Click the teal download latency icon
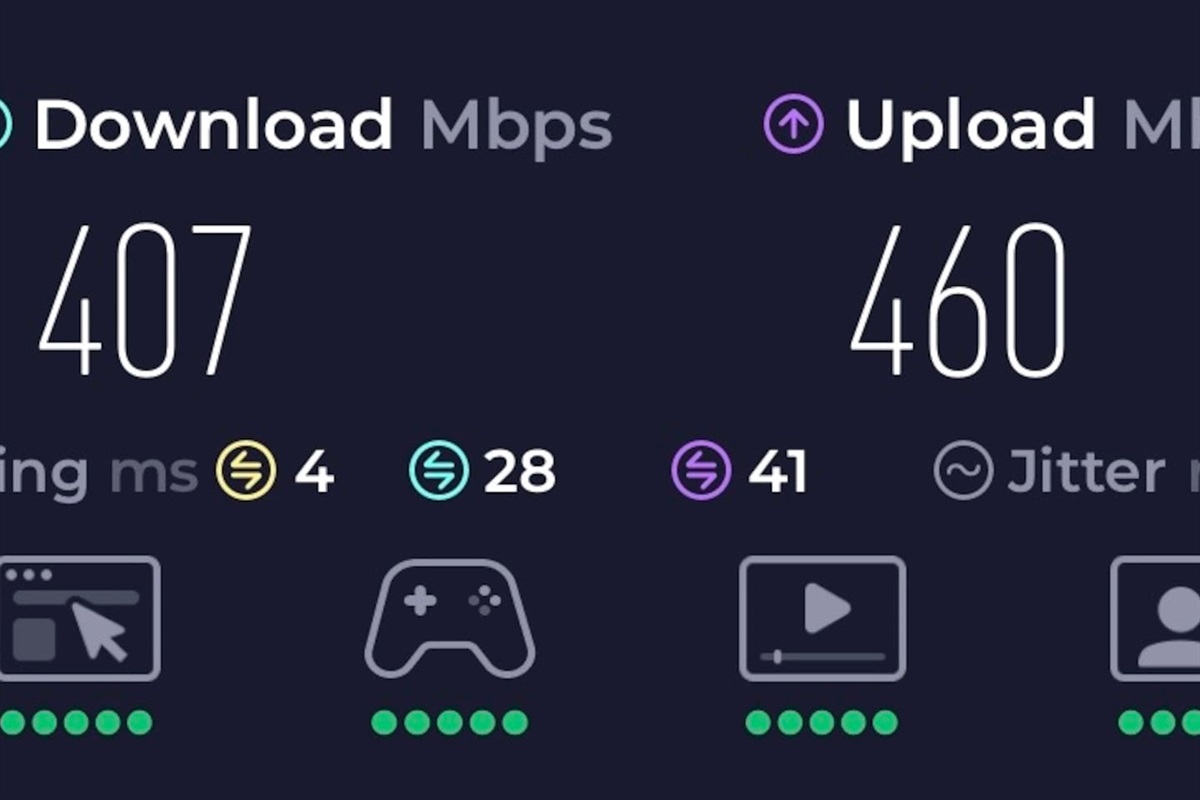Image resolution: width=1200 pixels, height=800 pixels. (x=439, y=471)
